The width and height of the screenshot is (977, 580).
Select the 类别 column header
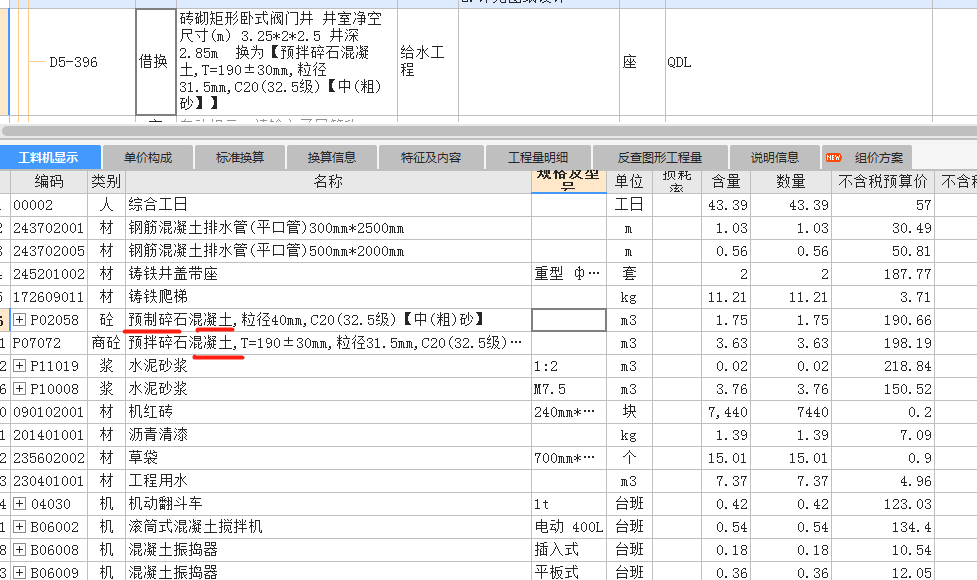(106, 181)
